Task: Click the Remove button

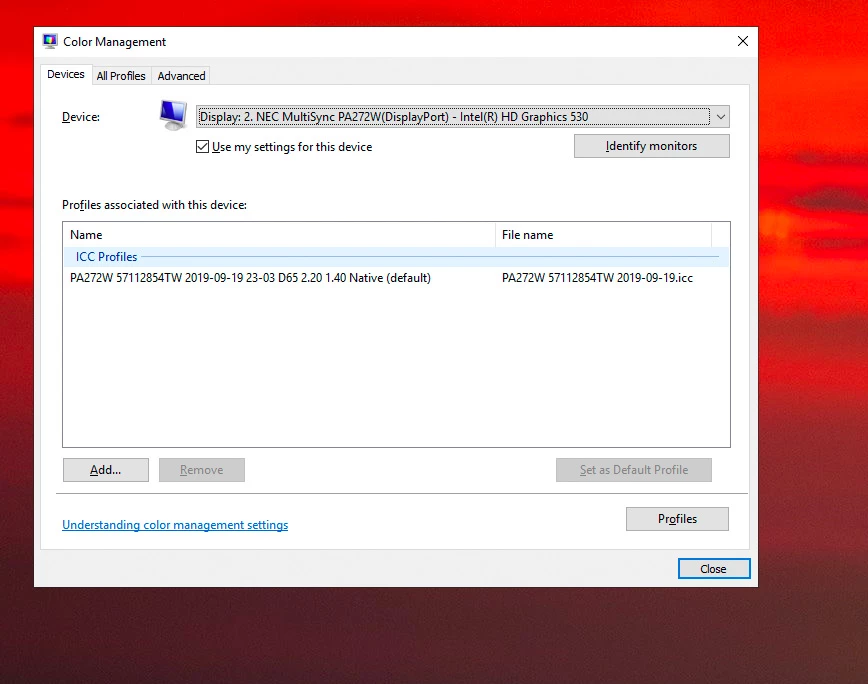Action: 202,470
